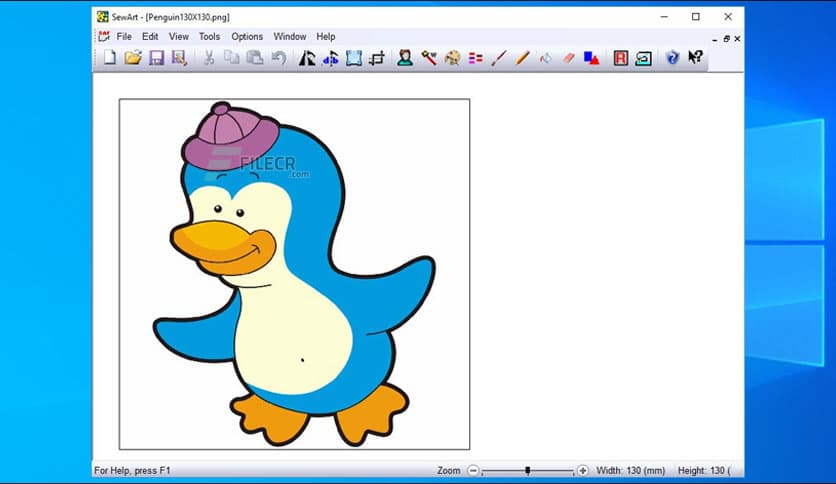
Task: Open the File menu
Action: point(124,36)
